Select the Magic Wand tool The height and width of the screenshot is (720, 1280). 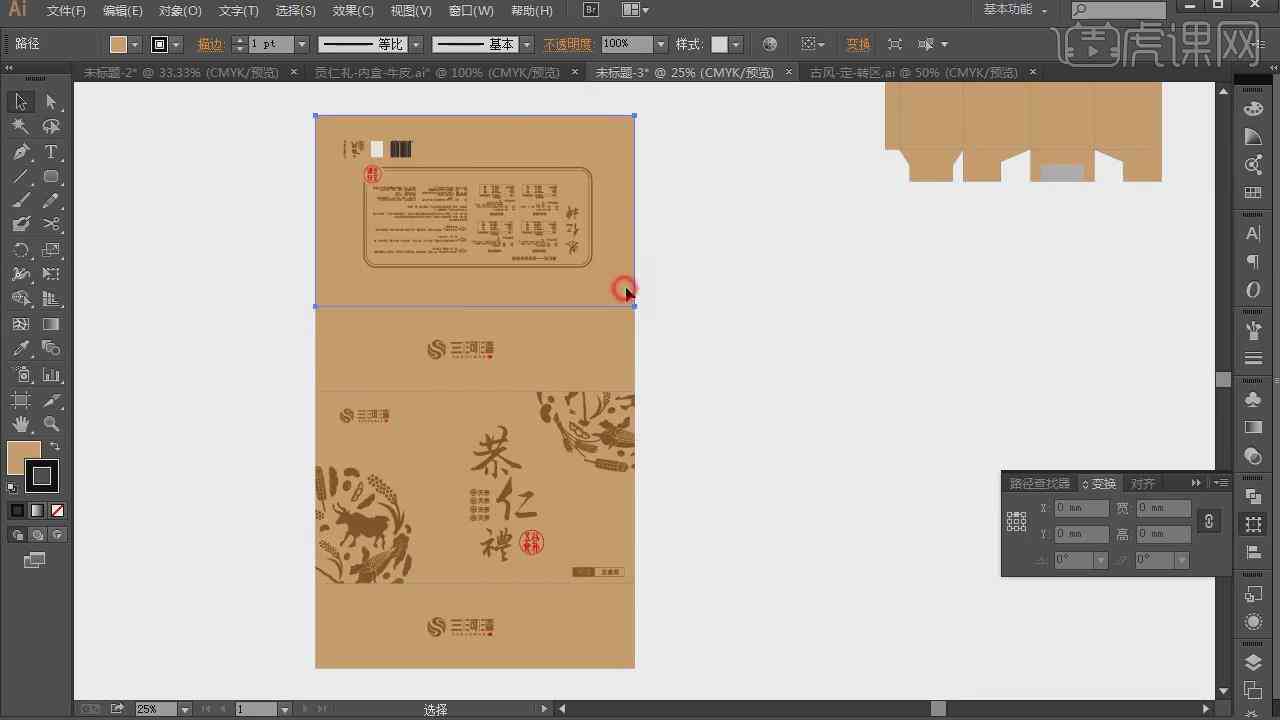[x=20, y=127]
